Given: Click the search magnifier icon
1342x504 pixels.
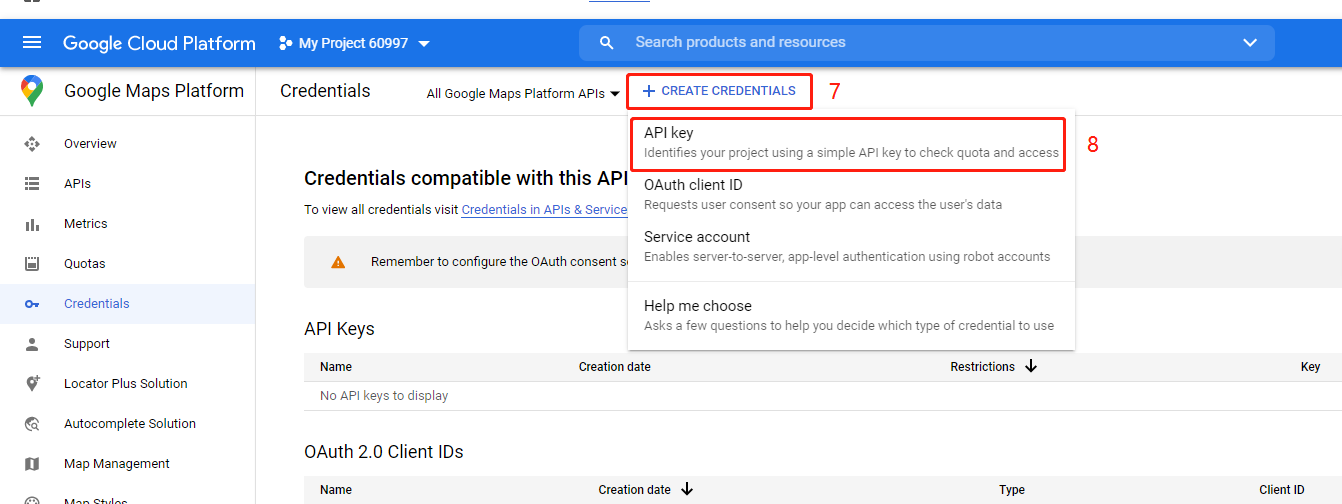Looking at the screenshot, I should (x=606, y=43).
